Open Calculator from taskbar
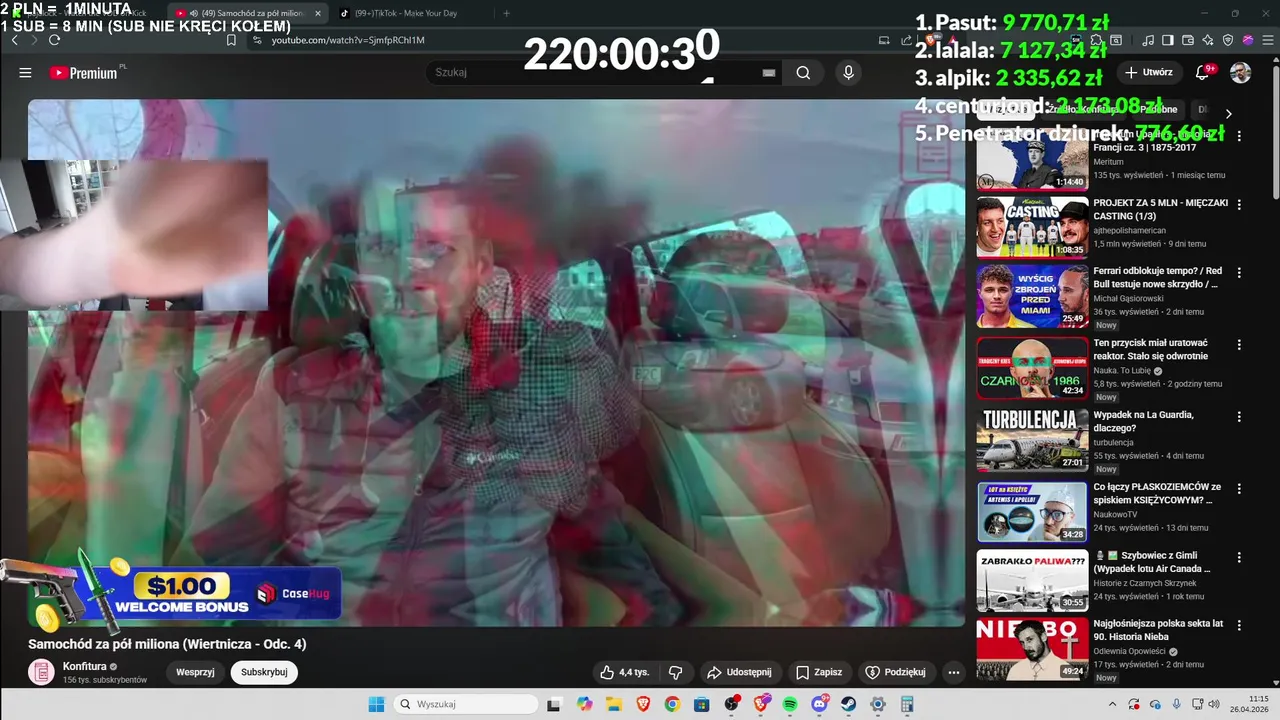 click(907, 704)
